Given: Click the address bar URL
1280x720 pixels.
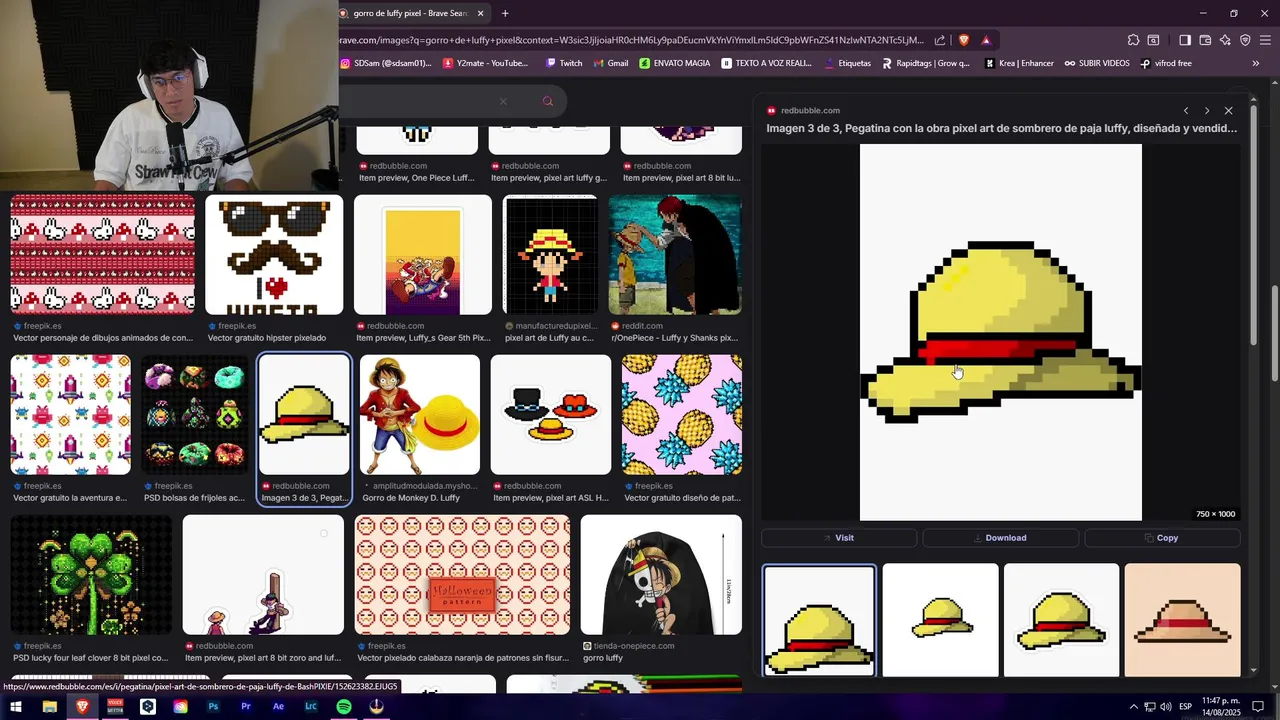Looking at the screenshot, I should (632, 40).
